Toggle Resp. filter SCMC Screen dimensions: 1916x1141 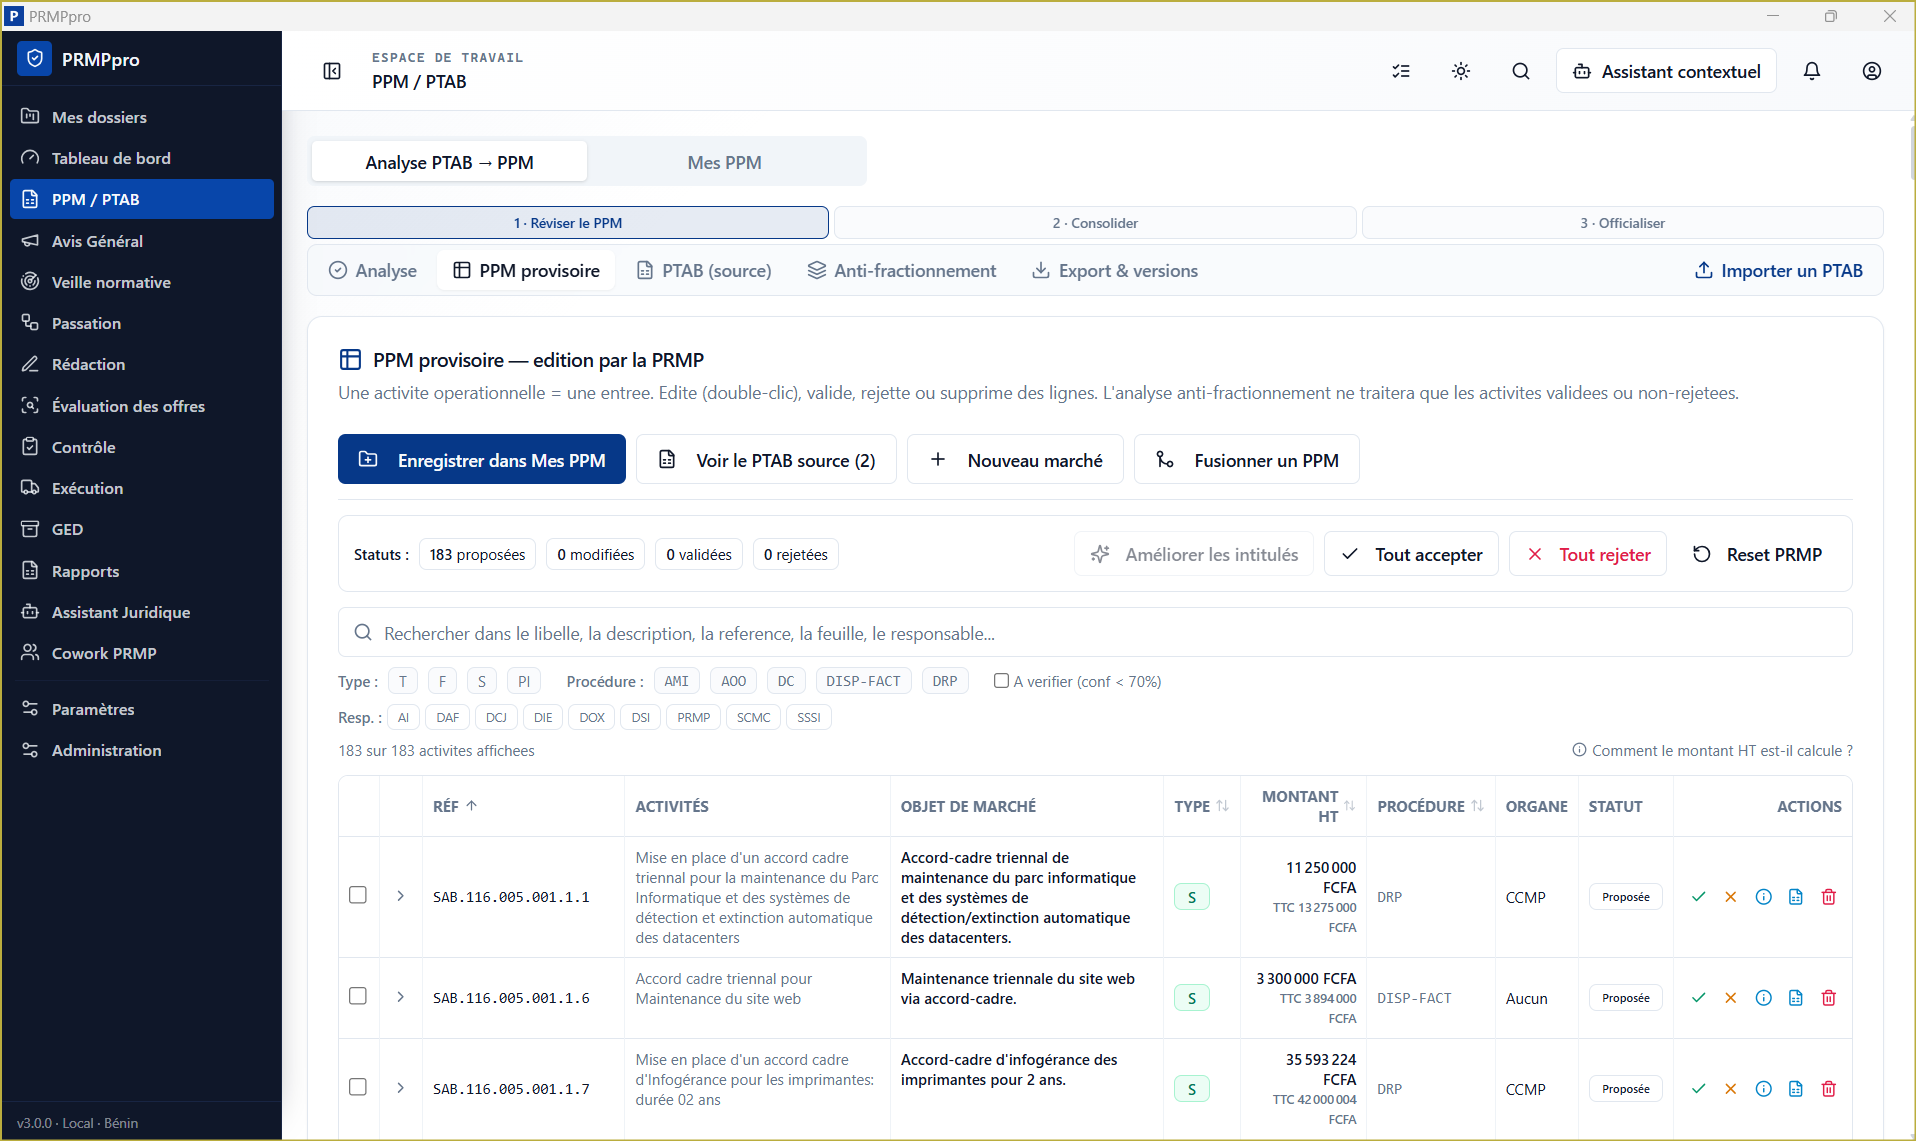click(x=754, y=717)
